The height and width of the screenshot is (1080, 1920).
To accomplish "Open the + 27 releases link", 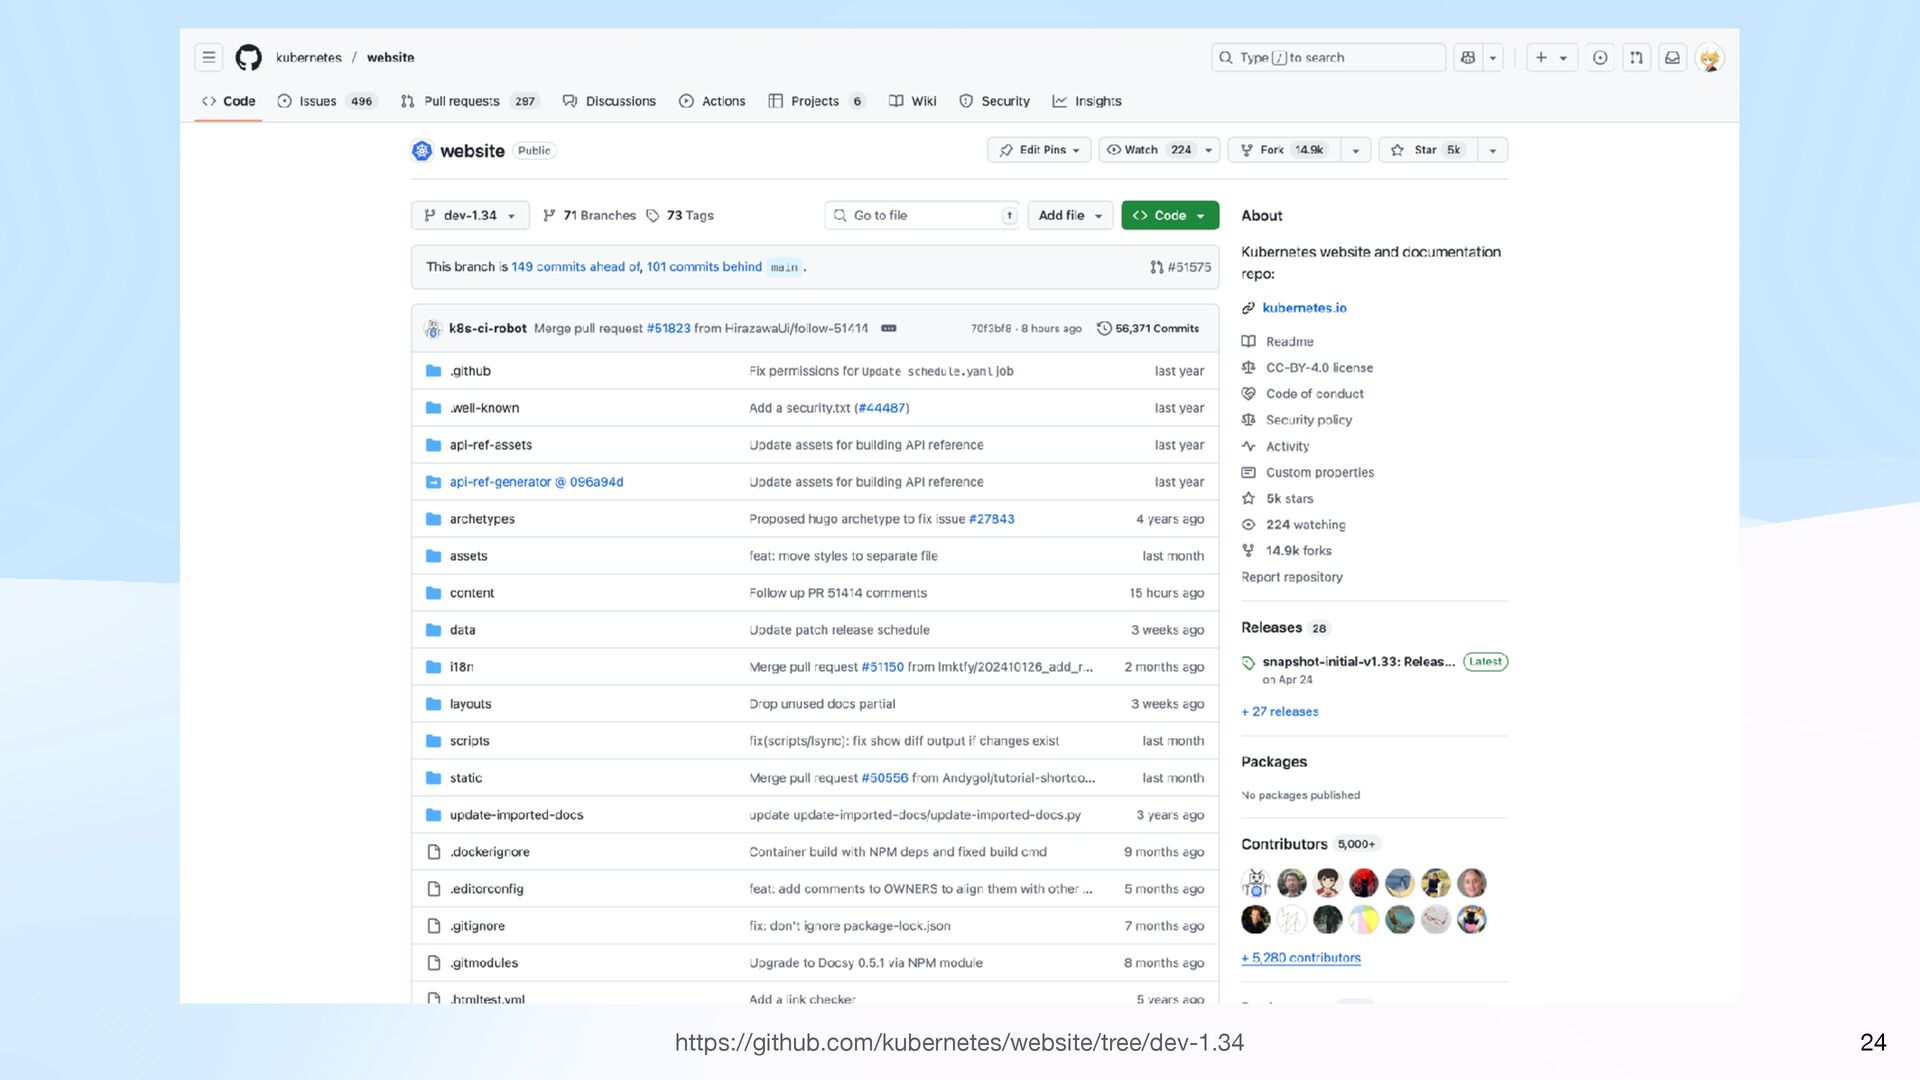I will click(x=1280, y=712).
